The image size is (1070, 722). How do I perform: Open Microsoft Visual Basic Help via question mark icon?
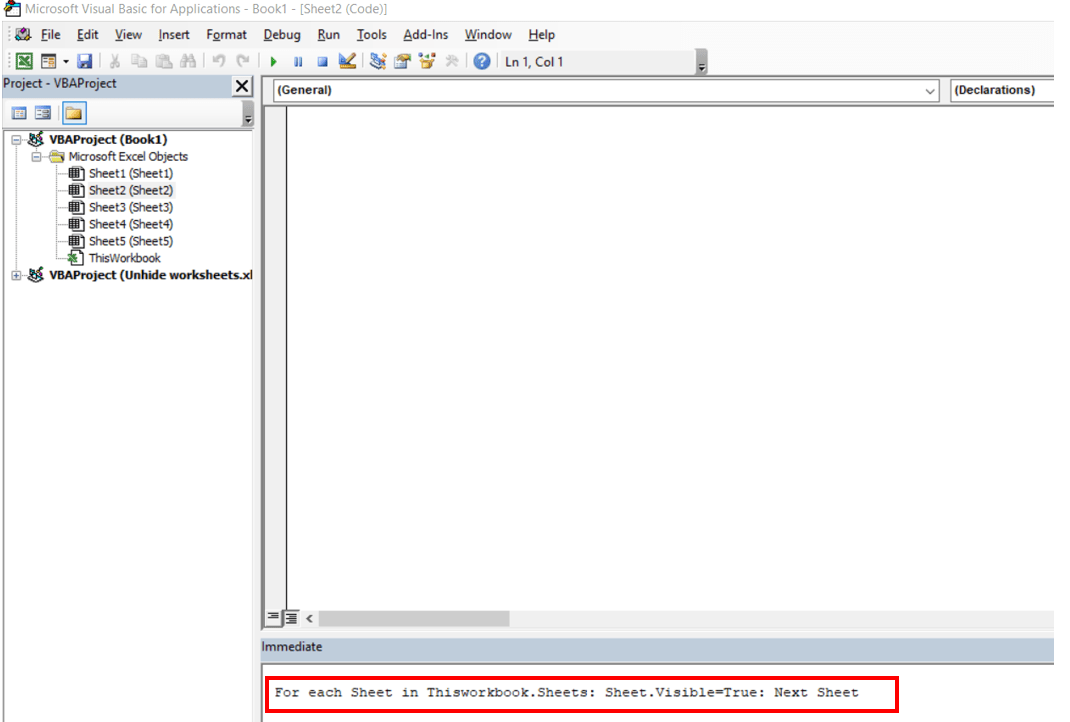481,60
